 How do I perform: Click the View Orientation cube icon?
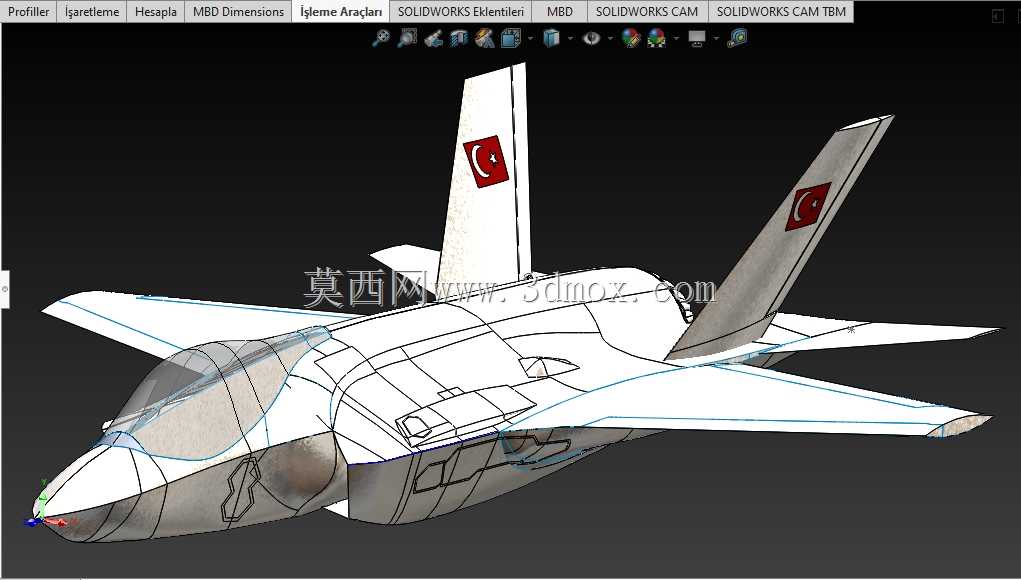pyautogui.click(x=511, y=38)
